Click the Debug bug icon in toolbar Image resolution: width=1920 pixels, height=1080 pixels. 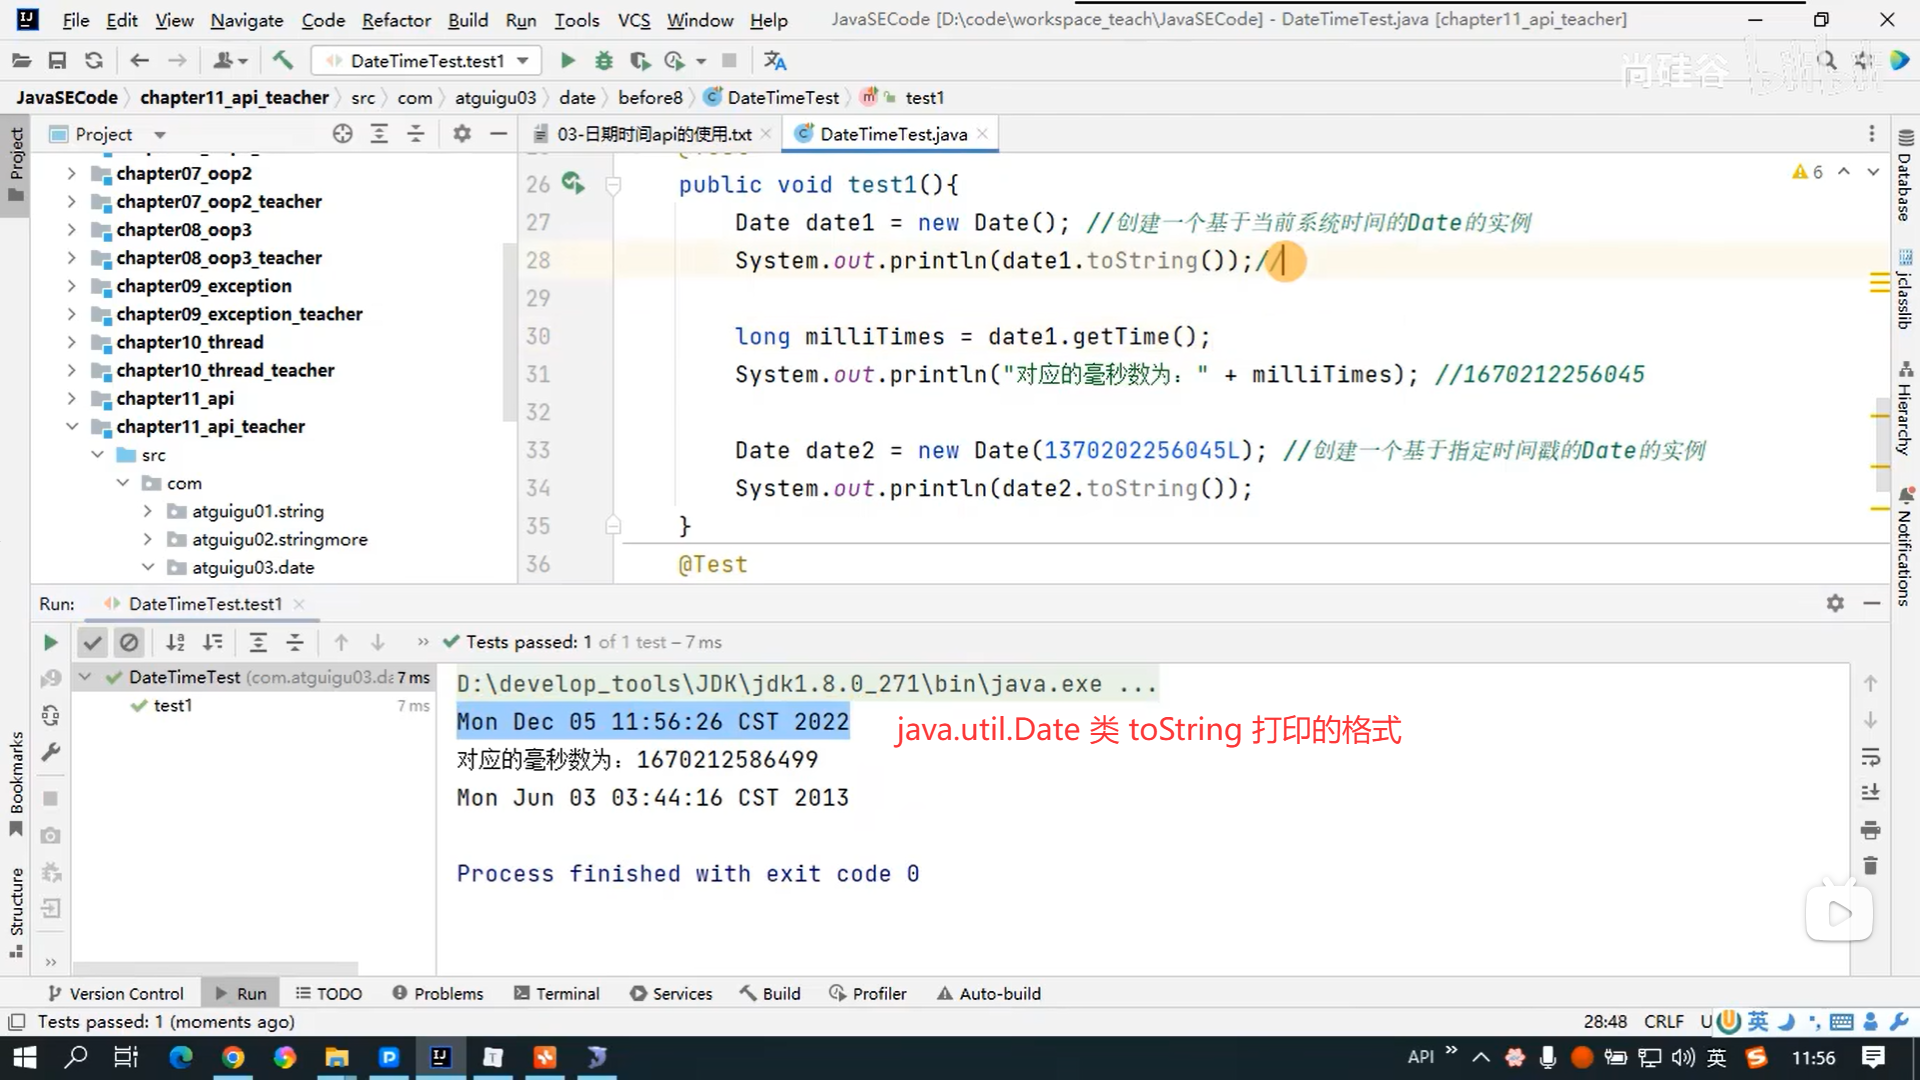pyautogui.click(x=603, y=61)
